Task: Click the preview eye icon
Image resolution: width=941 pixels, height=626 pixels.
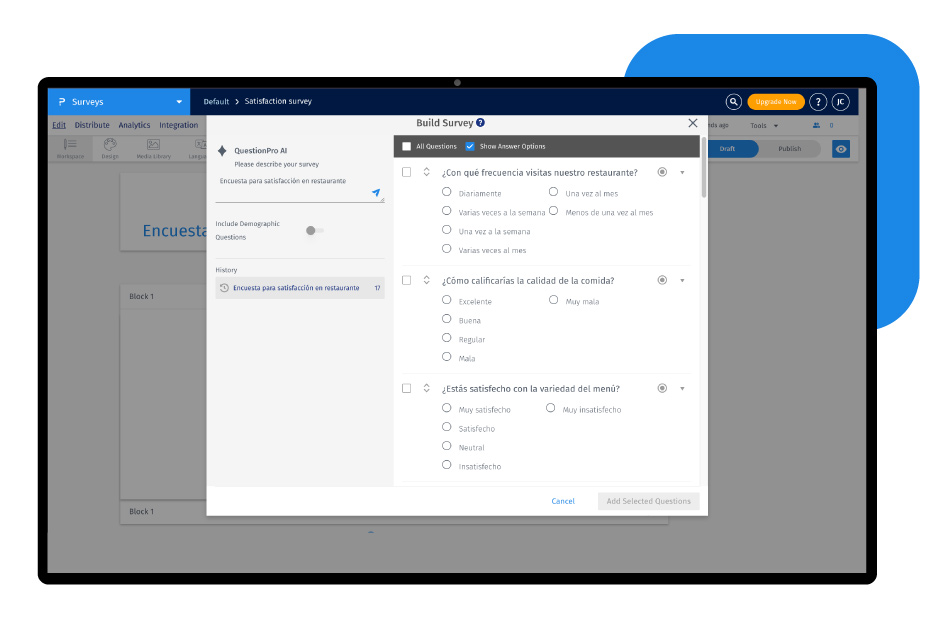Action: pyautogui.click(x=841, y=149)
